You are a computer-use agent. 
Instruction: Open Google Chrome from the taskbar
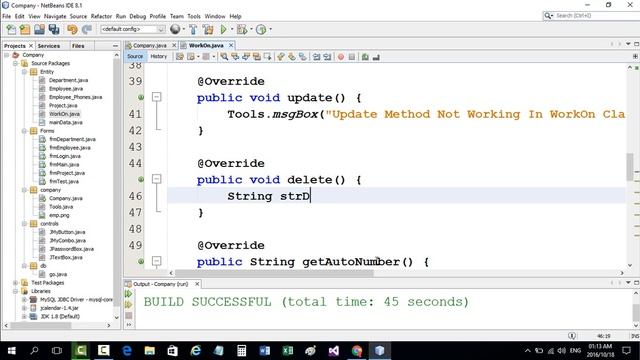point(357,351)
